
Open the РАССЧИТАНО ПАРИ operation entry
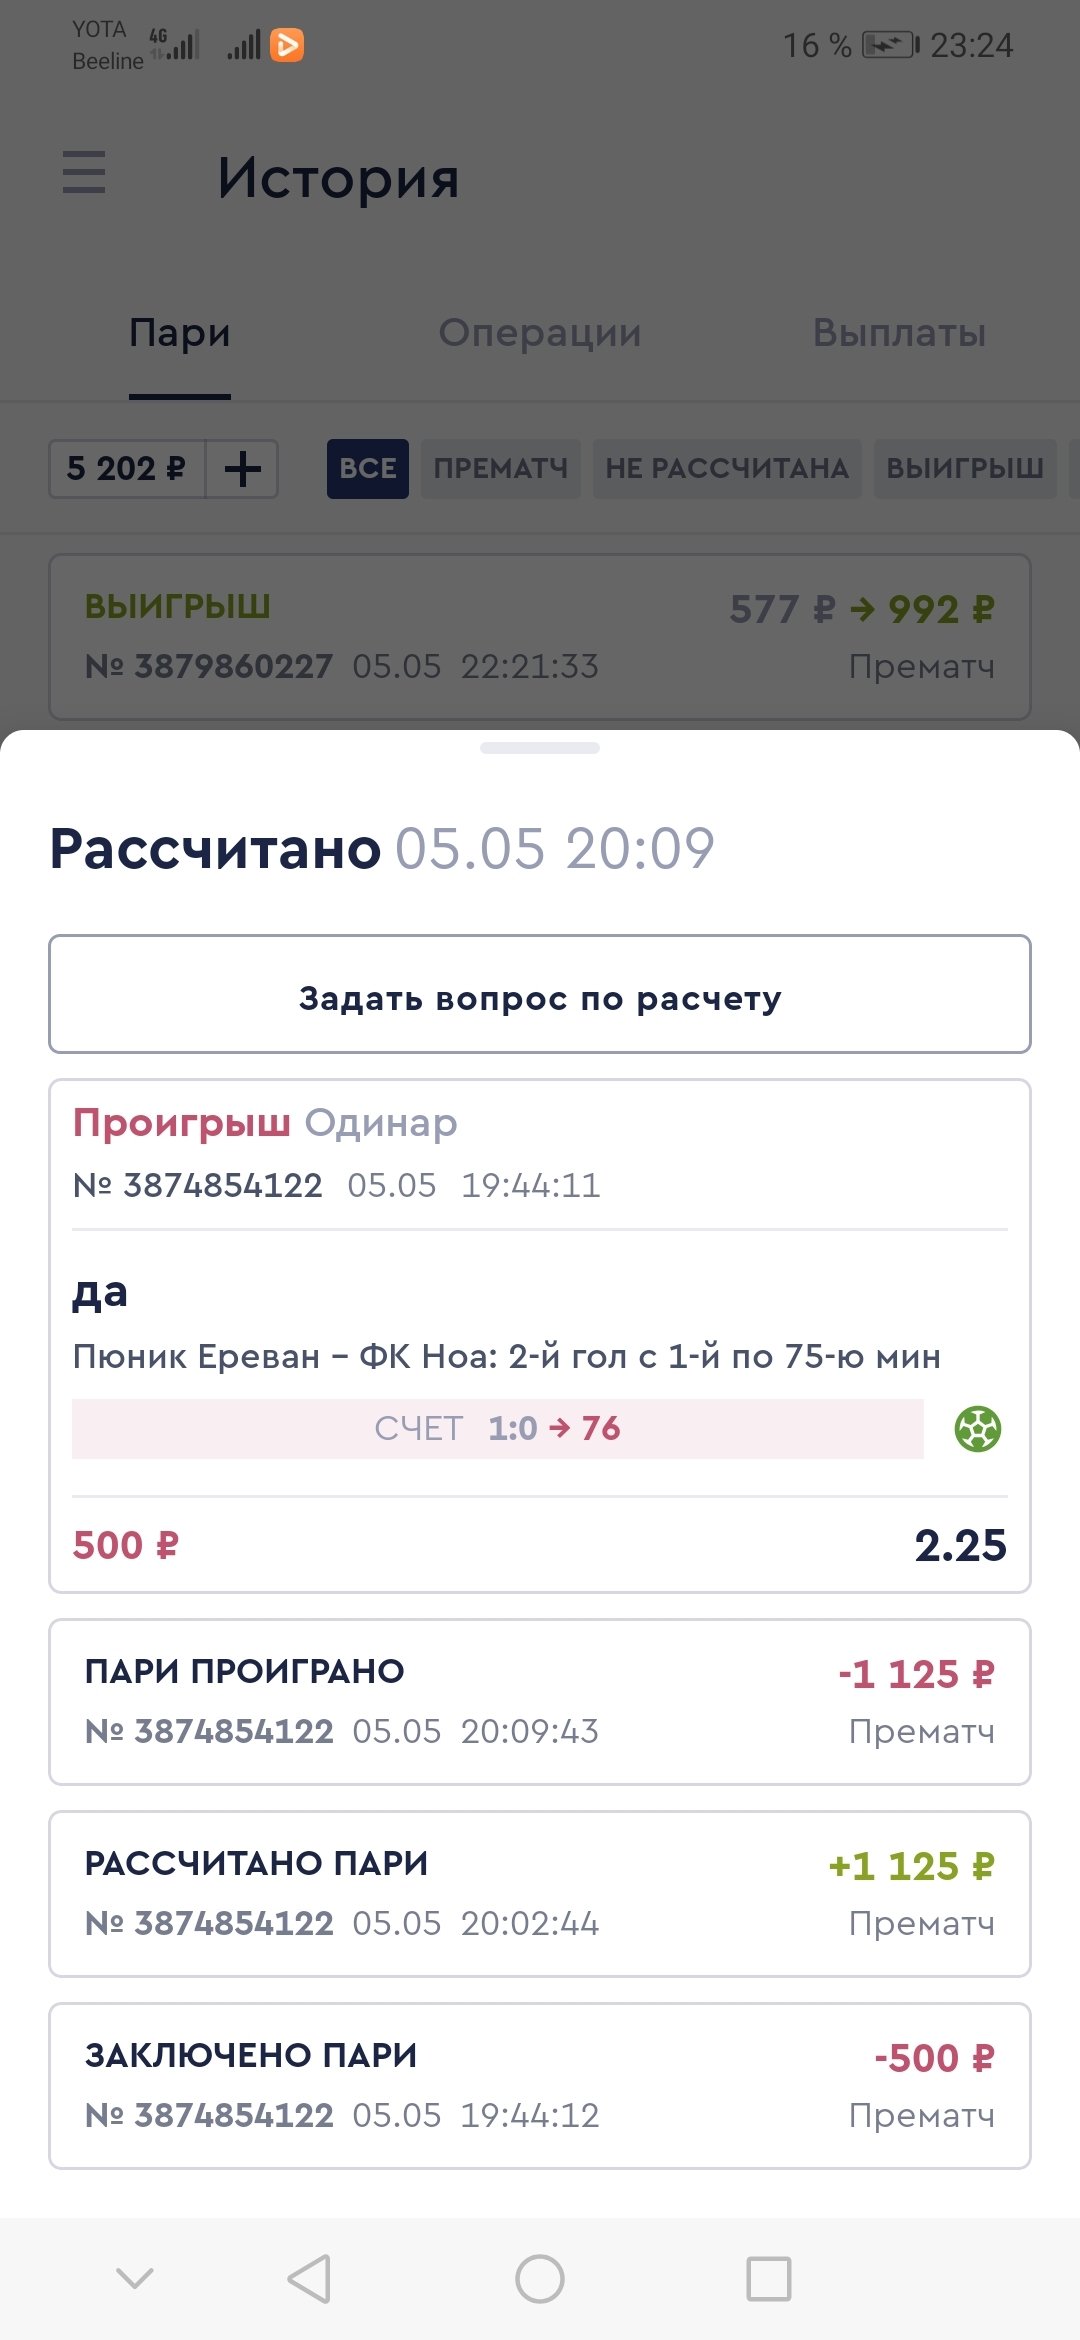[x=540, y=1893]
